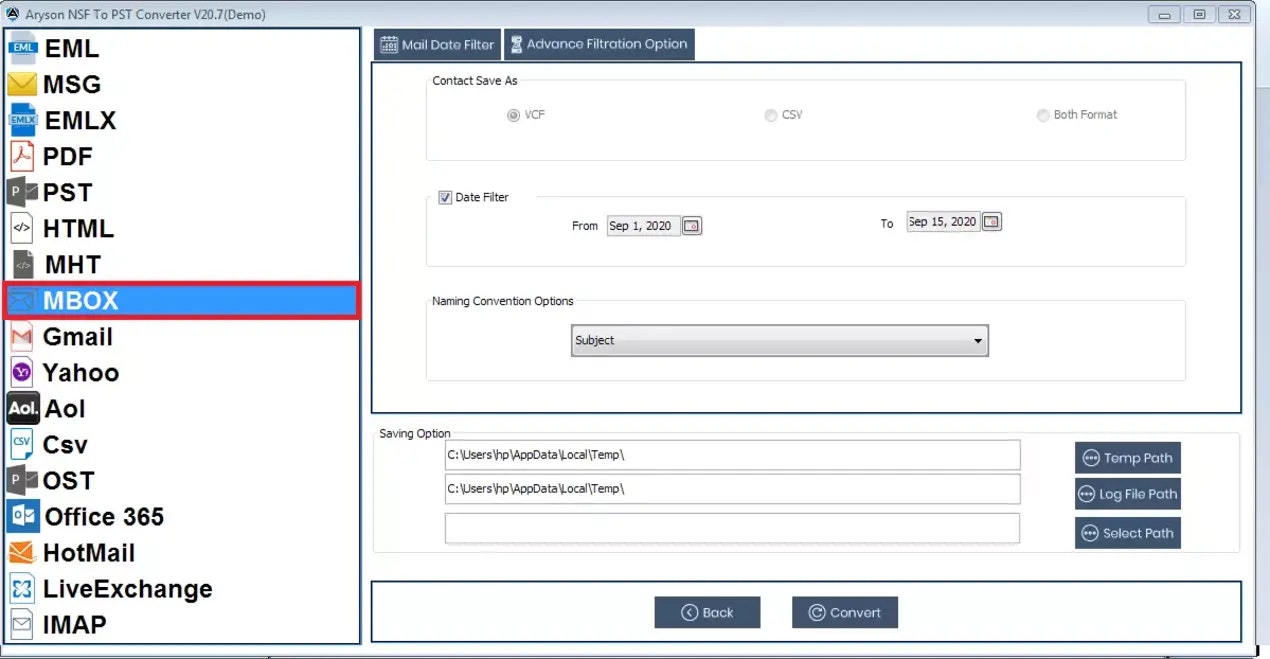Select the HotMail label
Image resolution: width=1270 pixels, height=659 pixels.
89,553
